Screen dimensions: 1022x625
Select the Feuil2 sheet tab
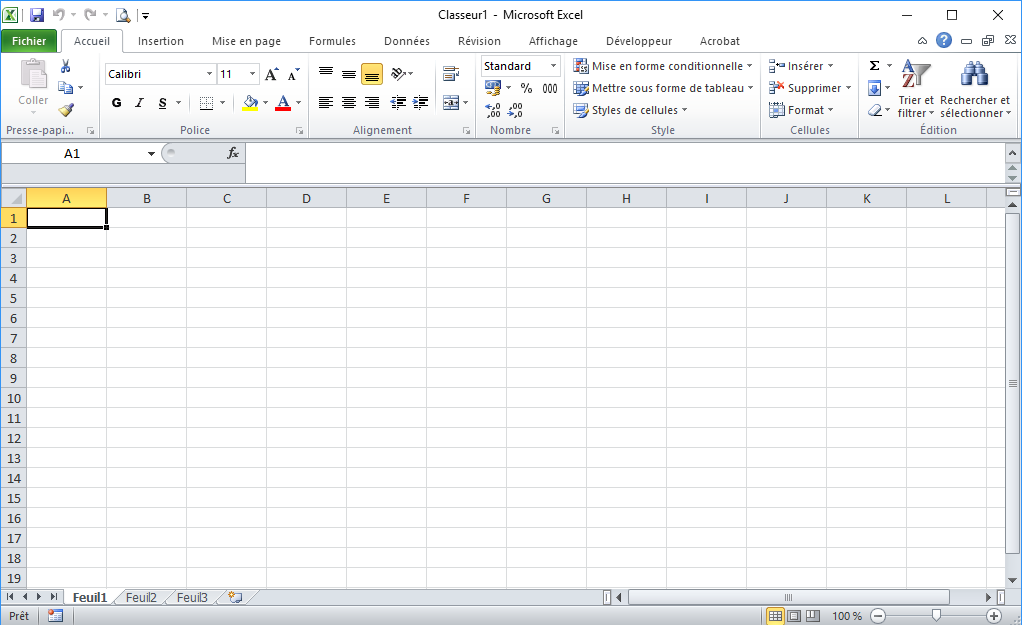[x=141, y=597]
